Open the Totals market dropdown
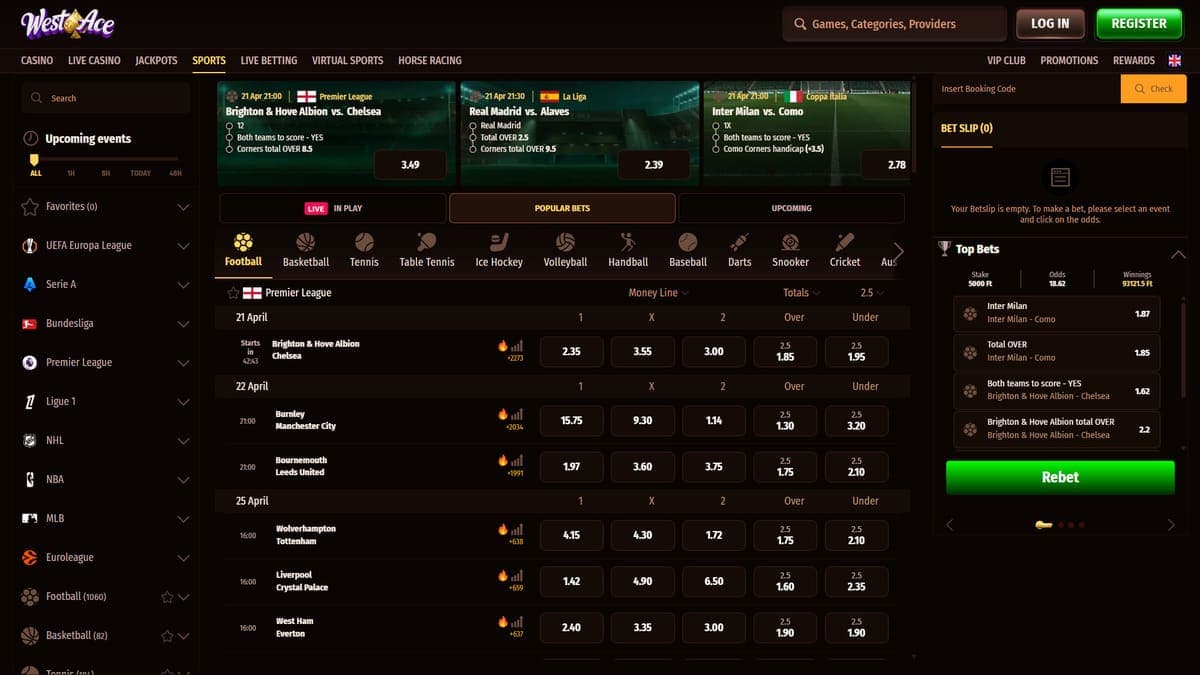 point(801,293)
